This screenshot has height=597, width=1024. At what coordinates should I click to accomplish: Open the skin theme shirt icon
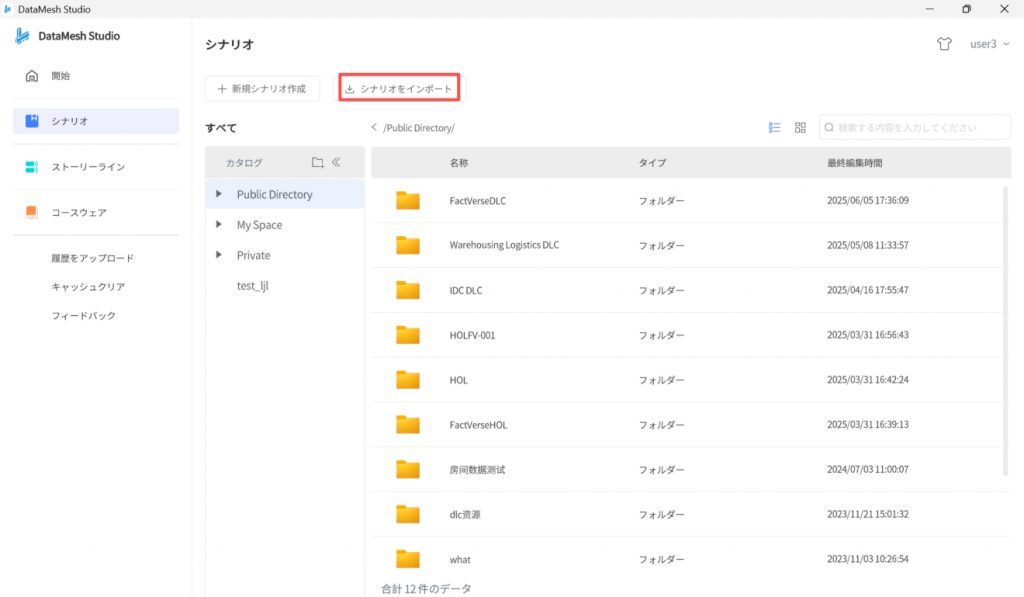944,44
